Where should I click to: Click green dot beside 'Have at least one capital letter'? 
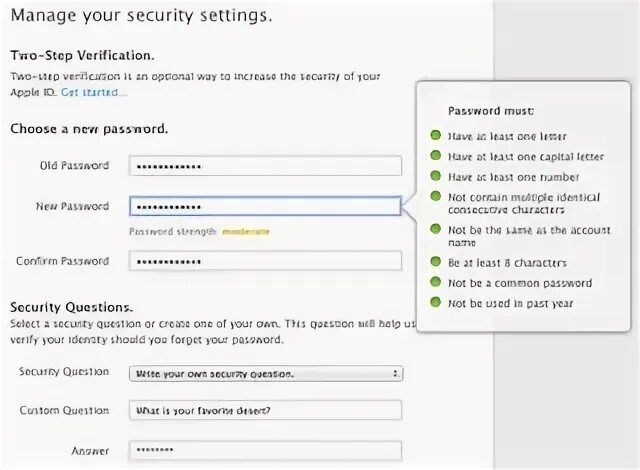click(435, 156)
